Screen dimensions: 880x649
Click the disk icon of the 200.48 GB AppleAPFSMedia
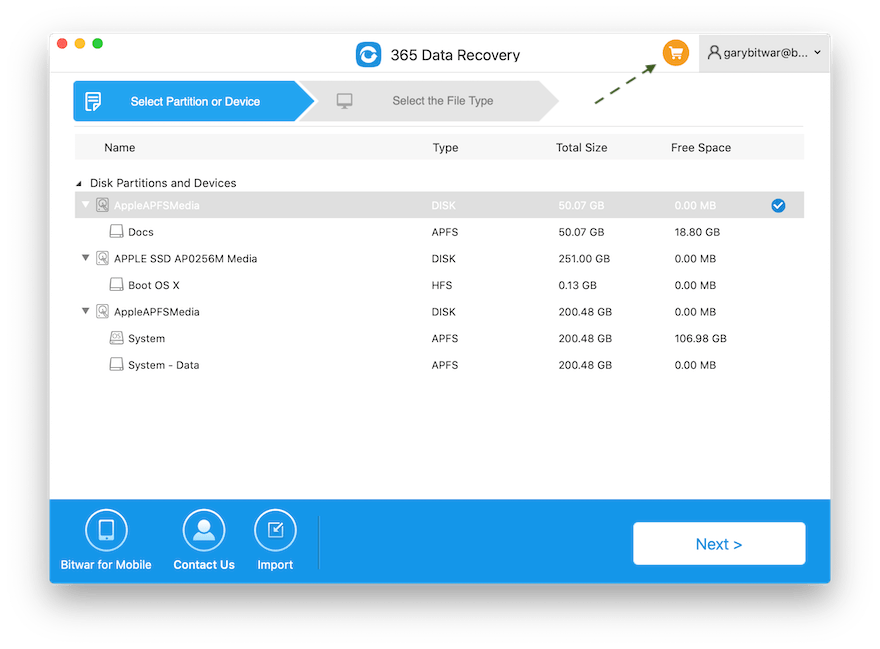click(x=102, y=311)
